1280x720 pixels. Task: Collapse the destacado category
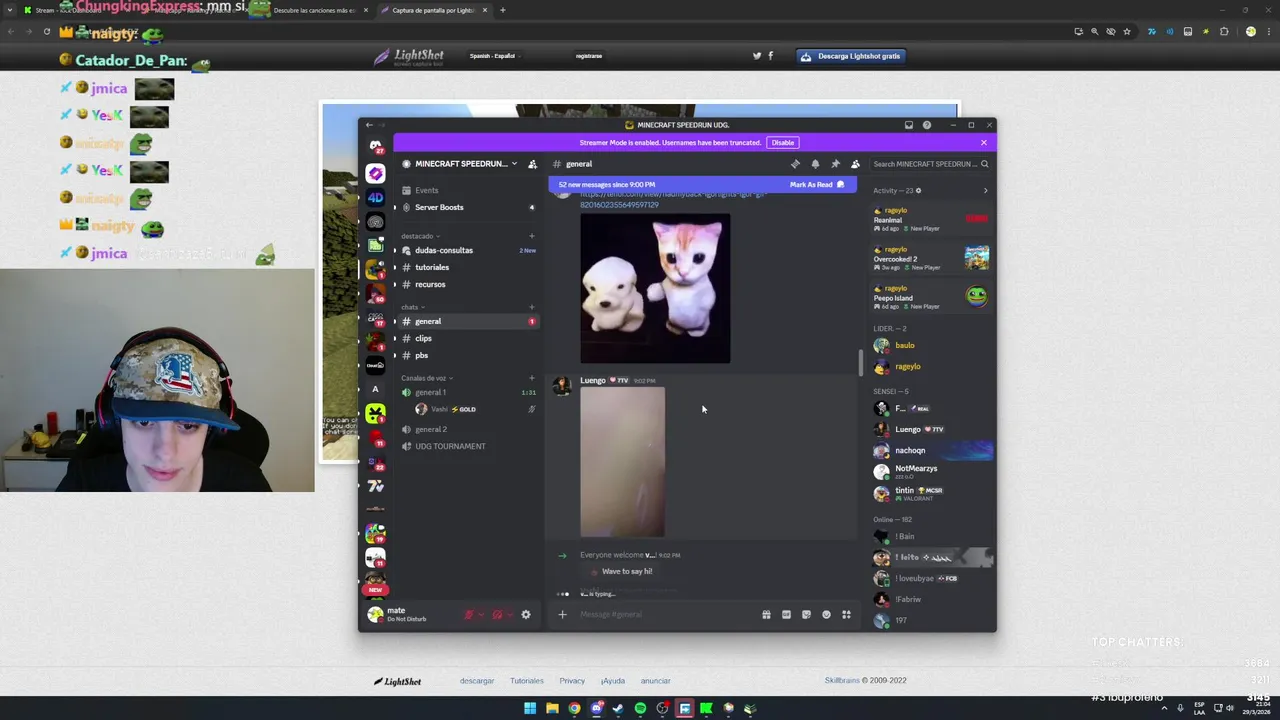[420, 236]
